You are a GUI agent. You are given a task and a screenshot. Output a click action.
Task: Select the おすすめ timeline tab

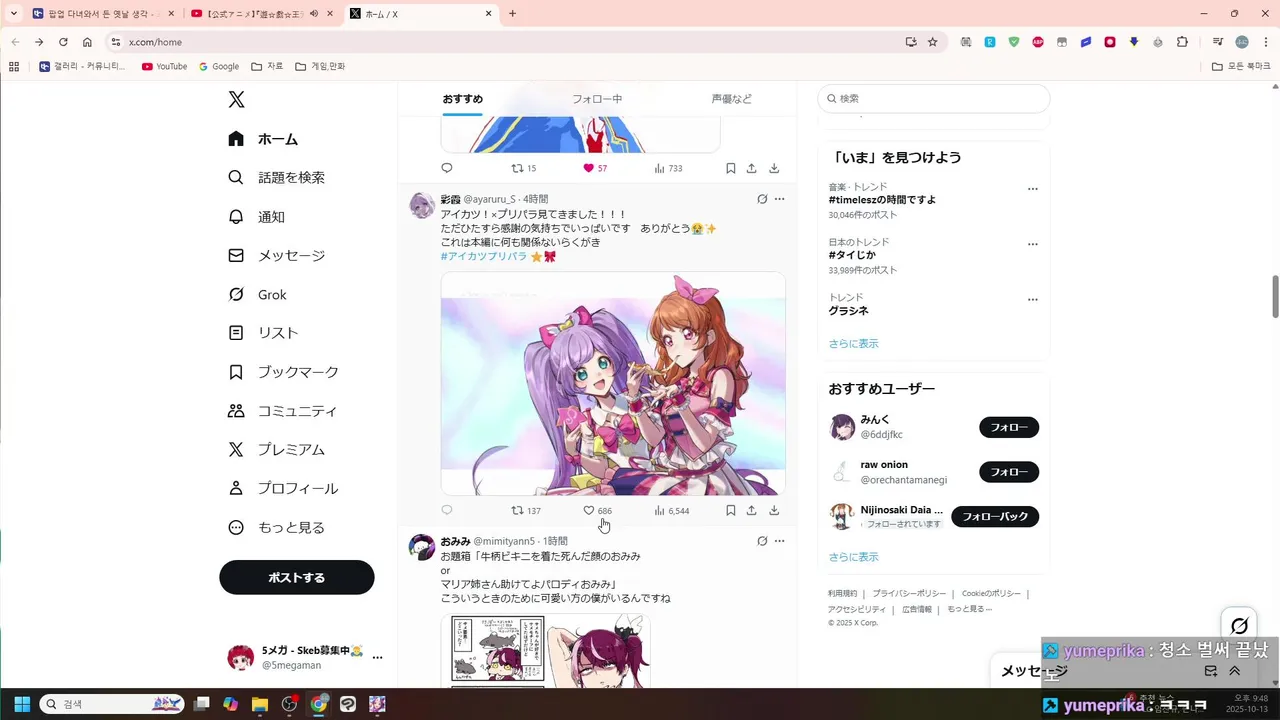[463, 99]
